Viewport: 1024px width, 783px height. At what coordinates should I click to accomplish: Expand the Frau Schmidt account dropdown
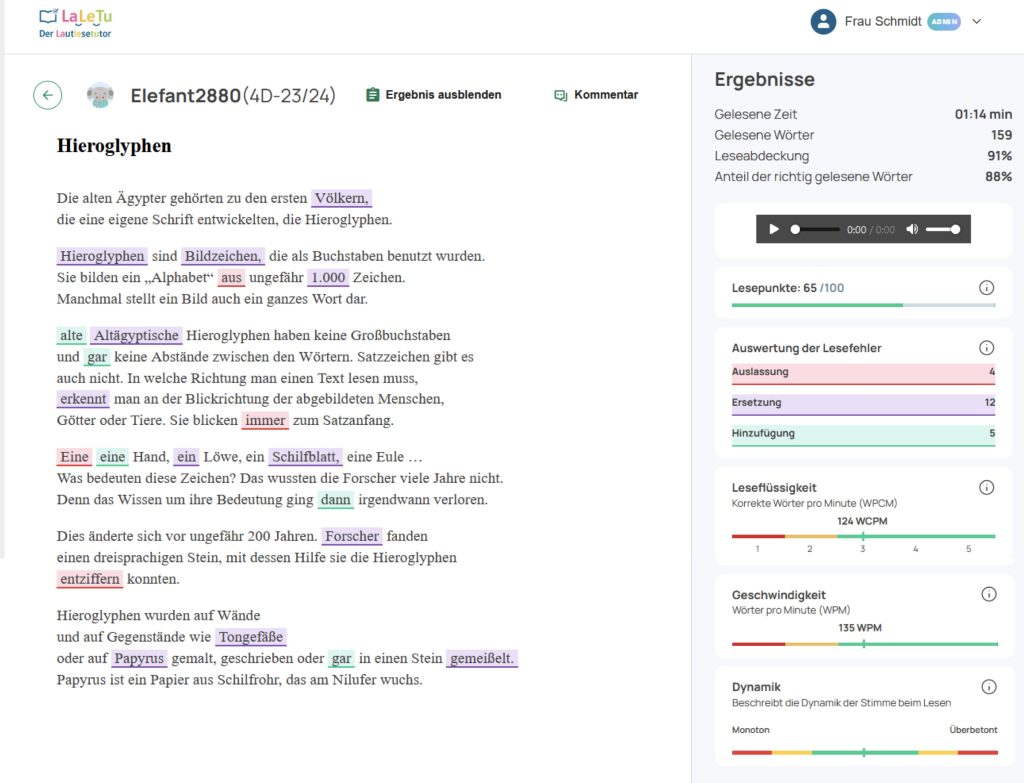977,22
